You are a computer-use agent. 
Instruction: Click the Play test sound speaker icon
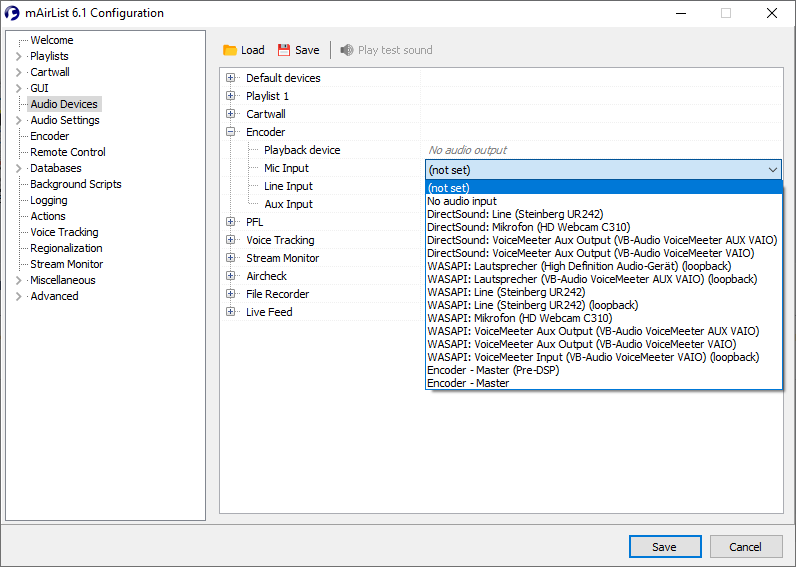pos(347,50)
